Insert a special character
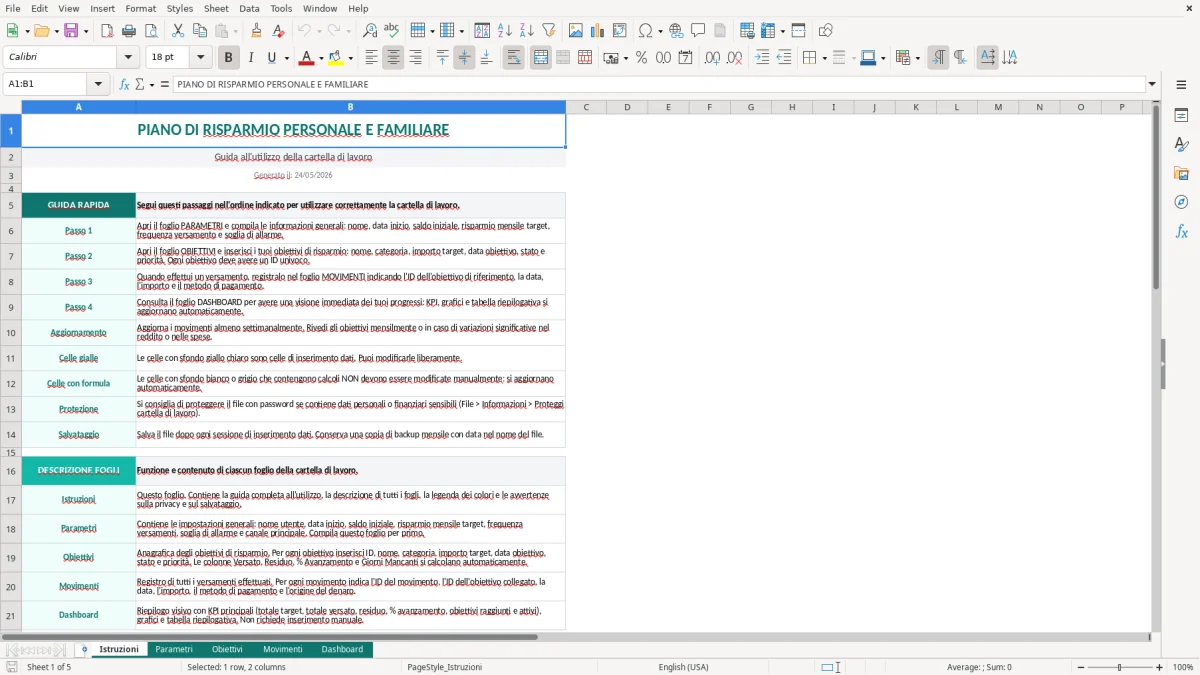This screenshot has height=675, width=1200. (645, 31)
